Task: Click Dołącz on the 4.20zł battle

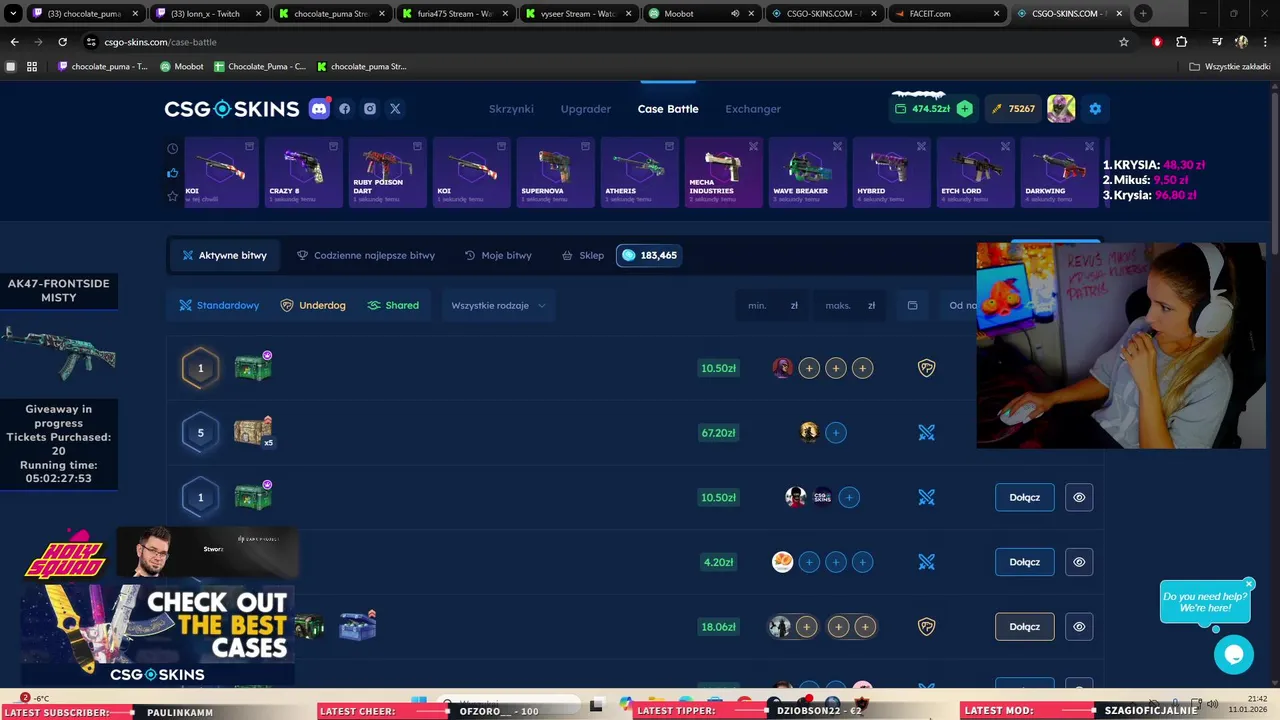Action: [x=1025, y=562]
